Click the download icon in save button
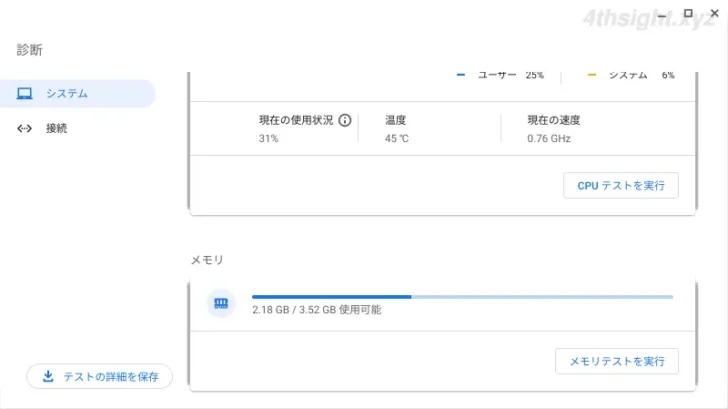This screenshot has height=409, width=728. tap(48, 376)
